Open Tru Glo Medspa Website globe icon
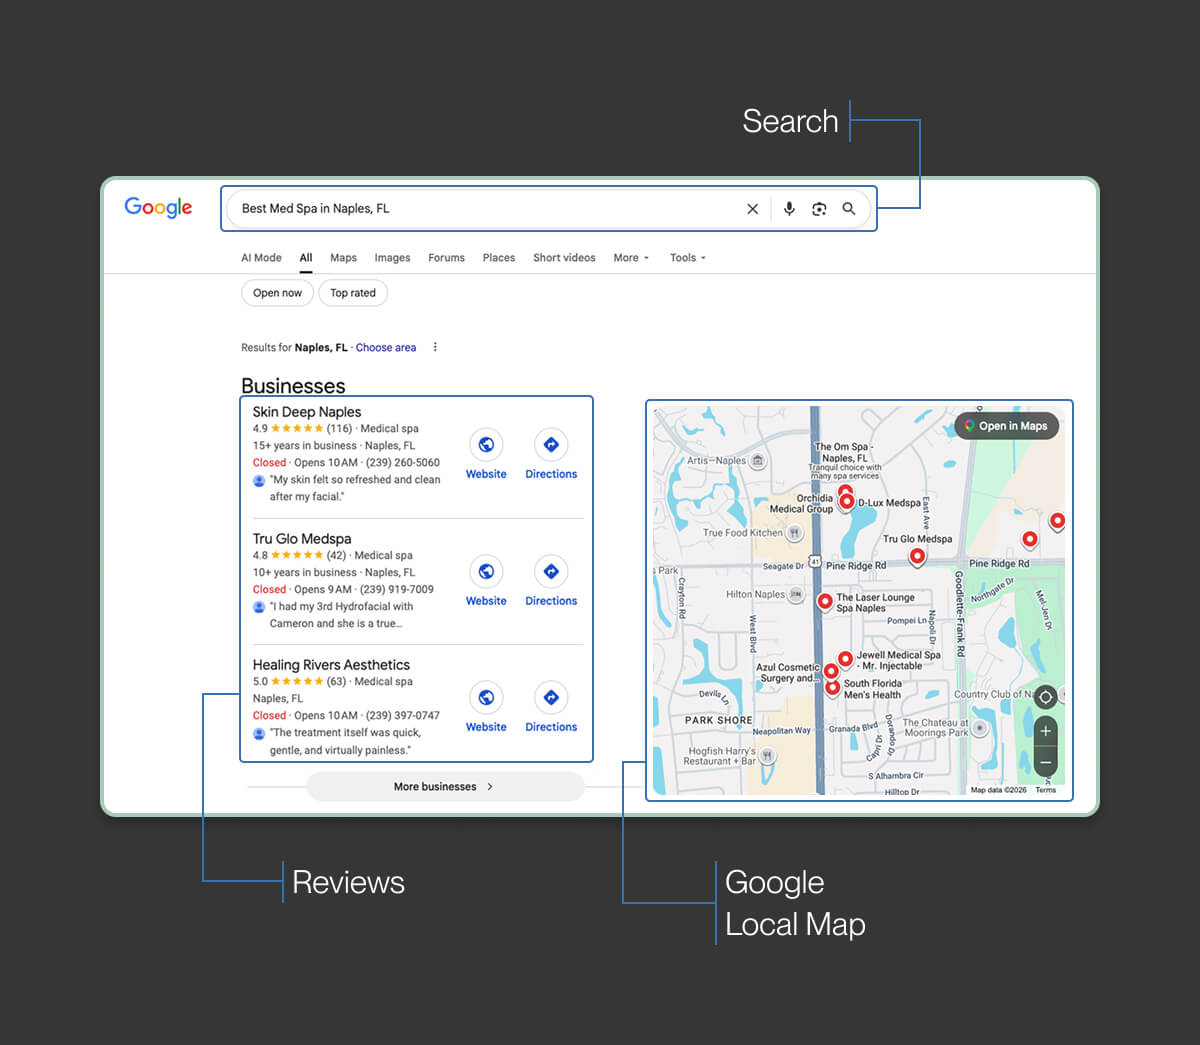 486,571
